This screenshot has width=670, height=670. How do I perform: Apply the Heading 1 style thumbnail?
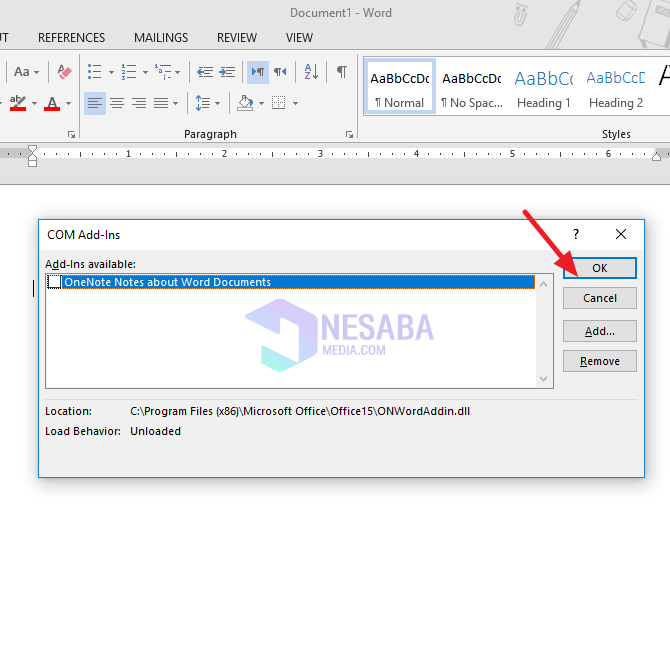click(x=544, y=87)
